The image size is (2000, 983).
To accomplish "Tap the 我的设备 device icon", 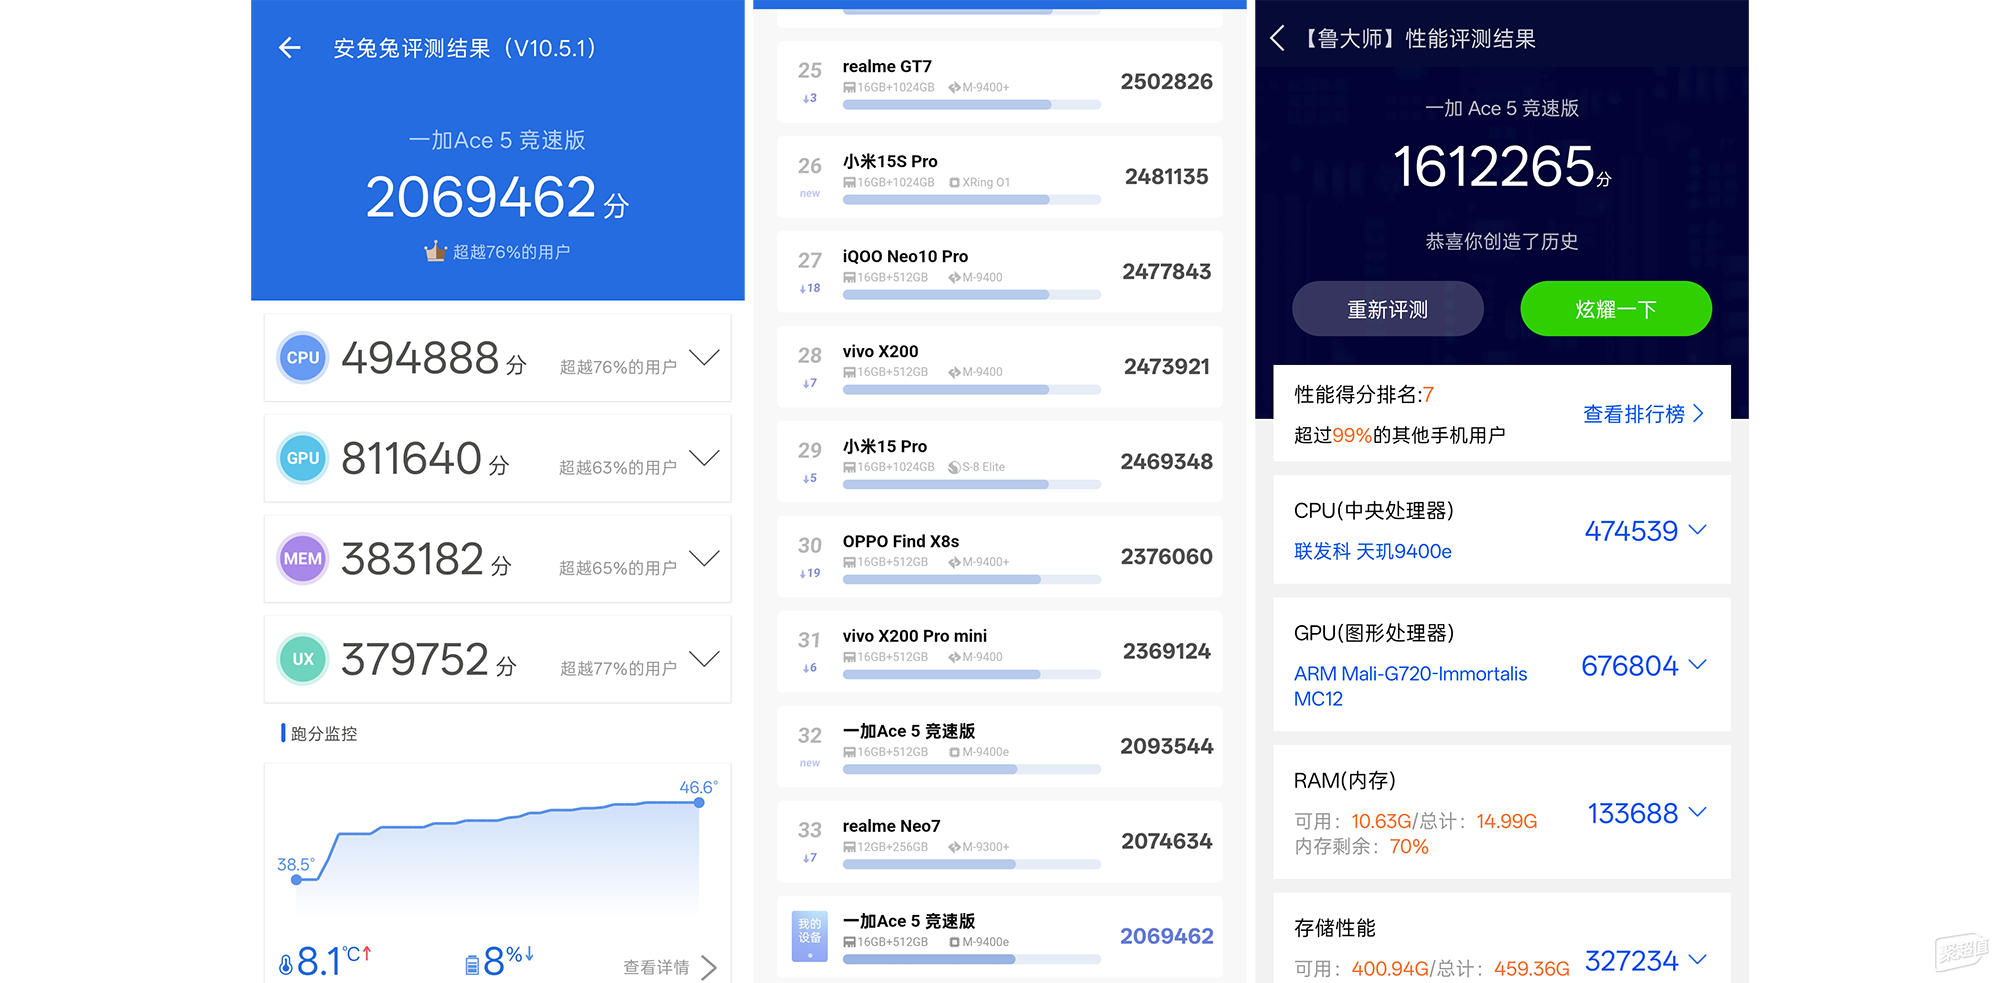I will pos(810,937).
